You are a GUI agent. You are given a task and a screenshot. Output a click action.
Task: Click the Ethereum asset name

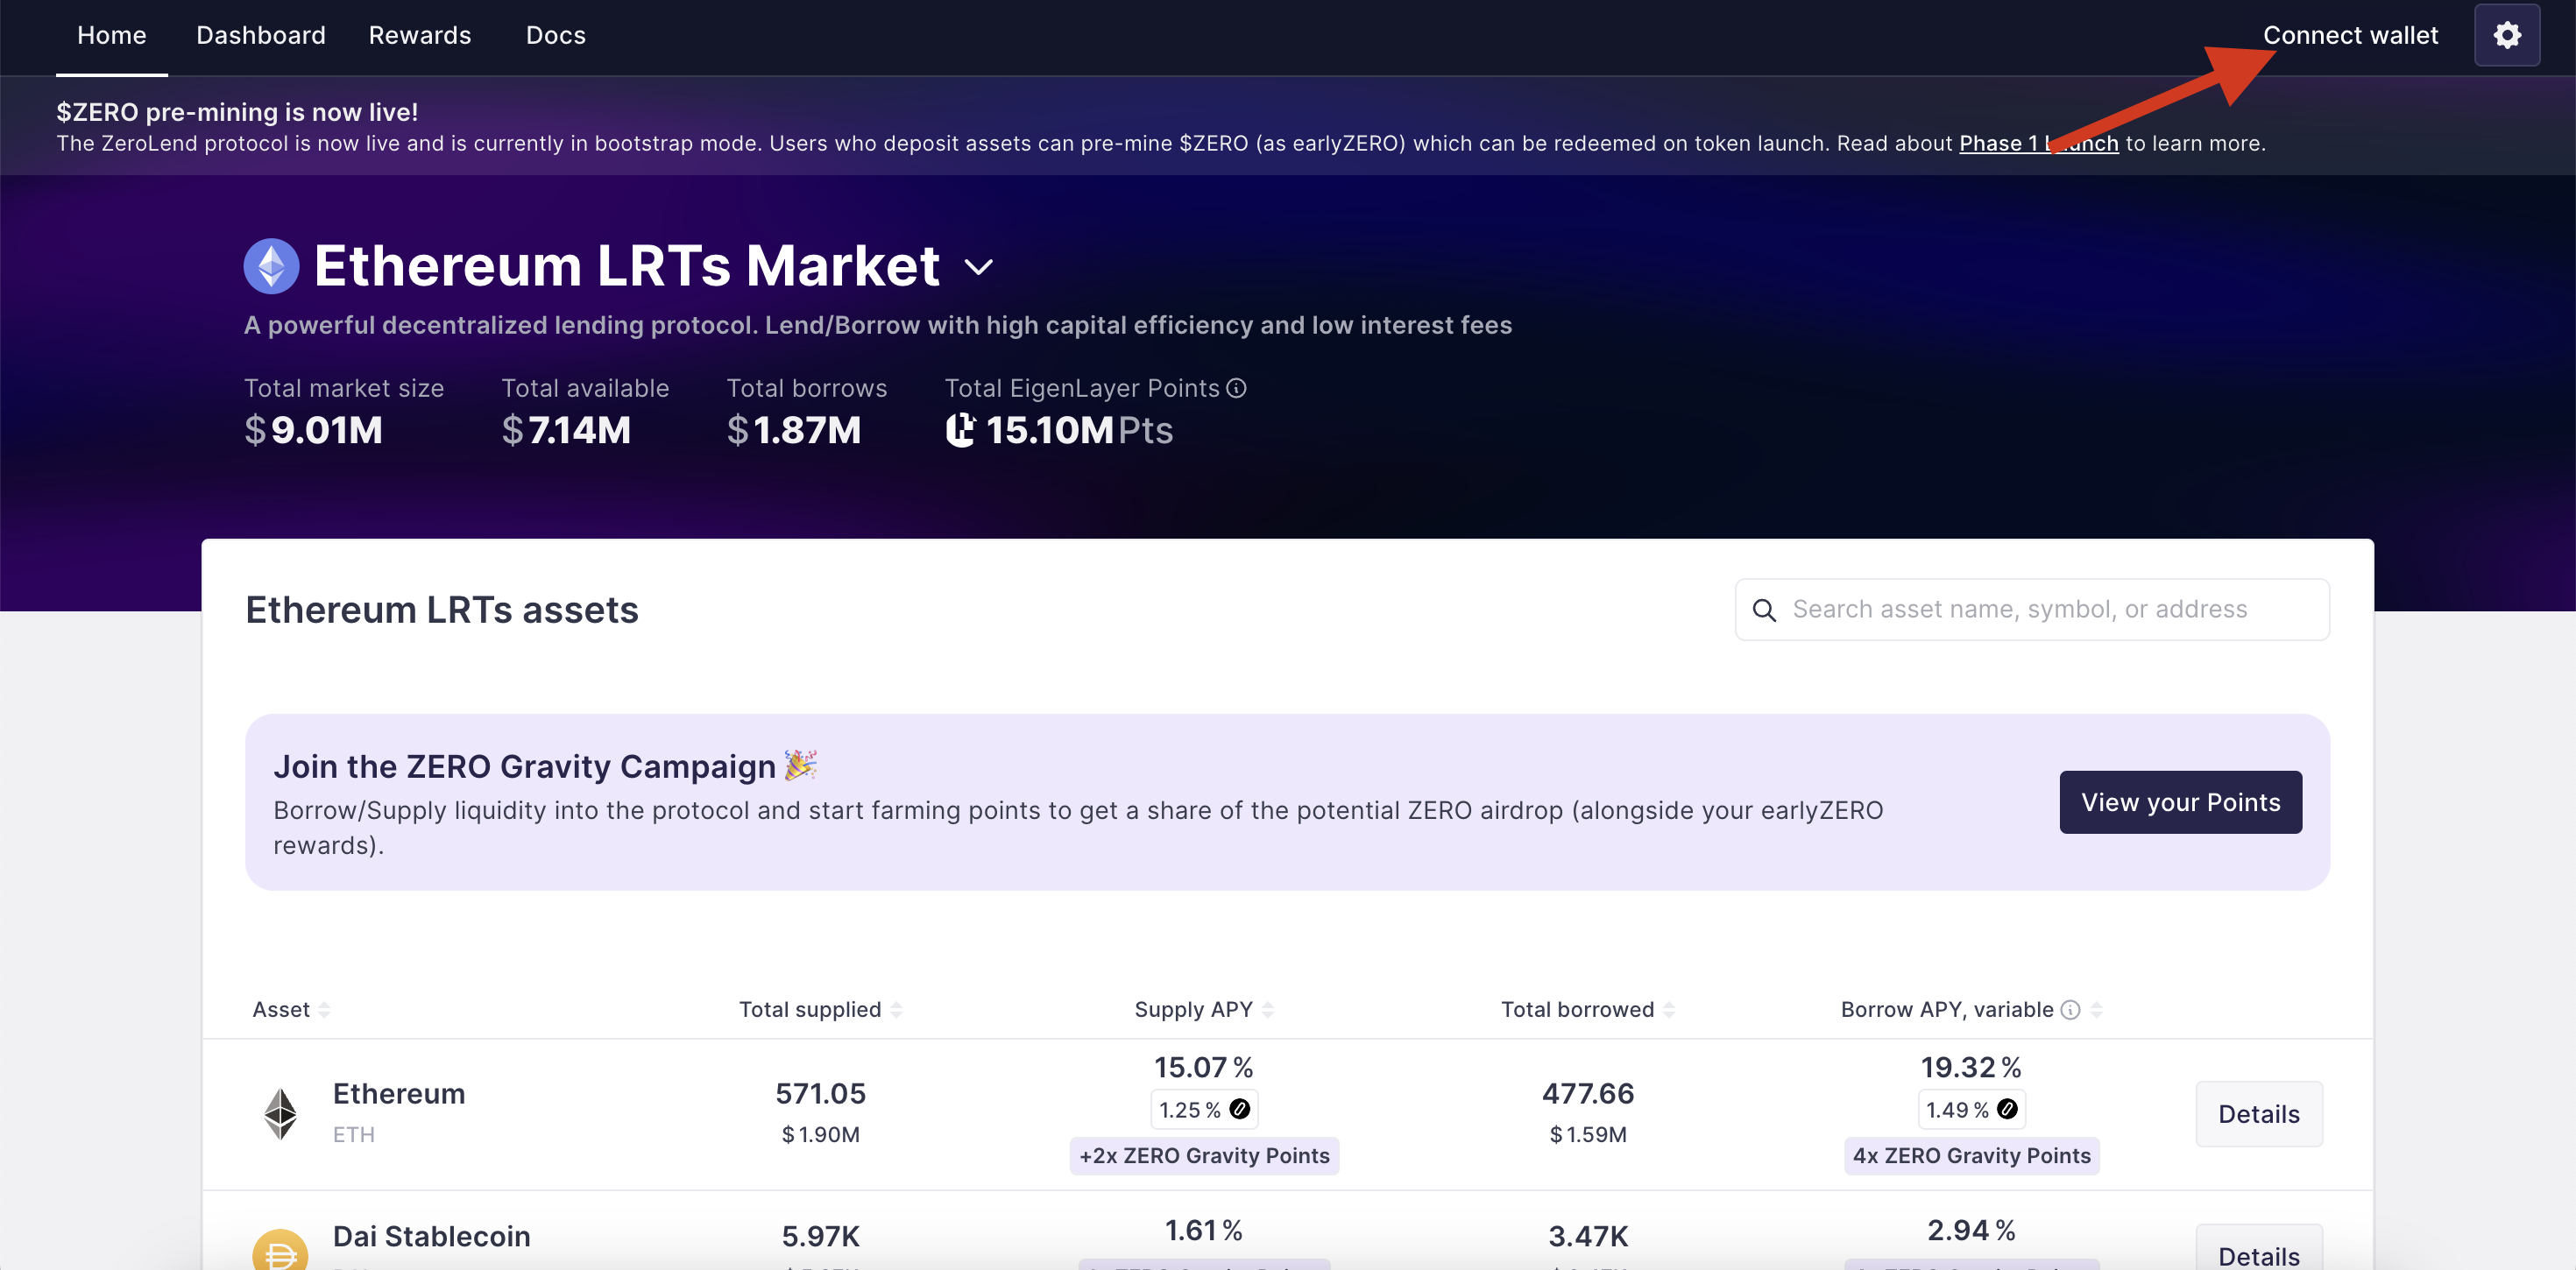coord(399,1093)
